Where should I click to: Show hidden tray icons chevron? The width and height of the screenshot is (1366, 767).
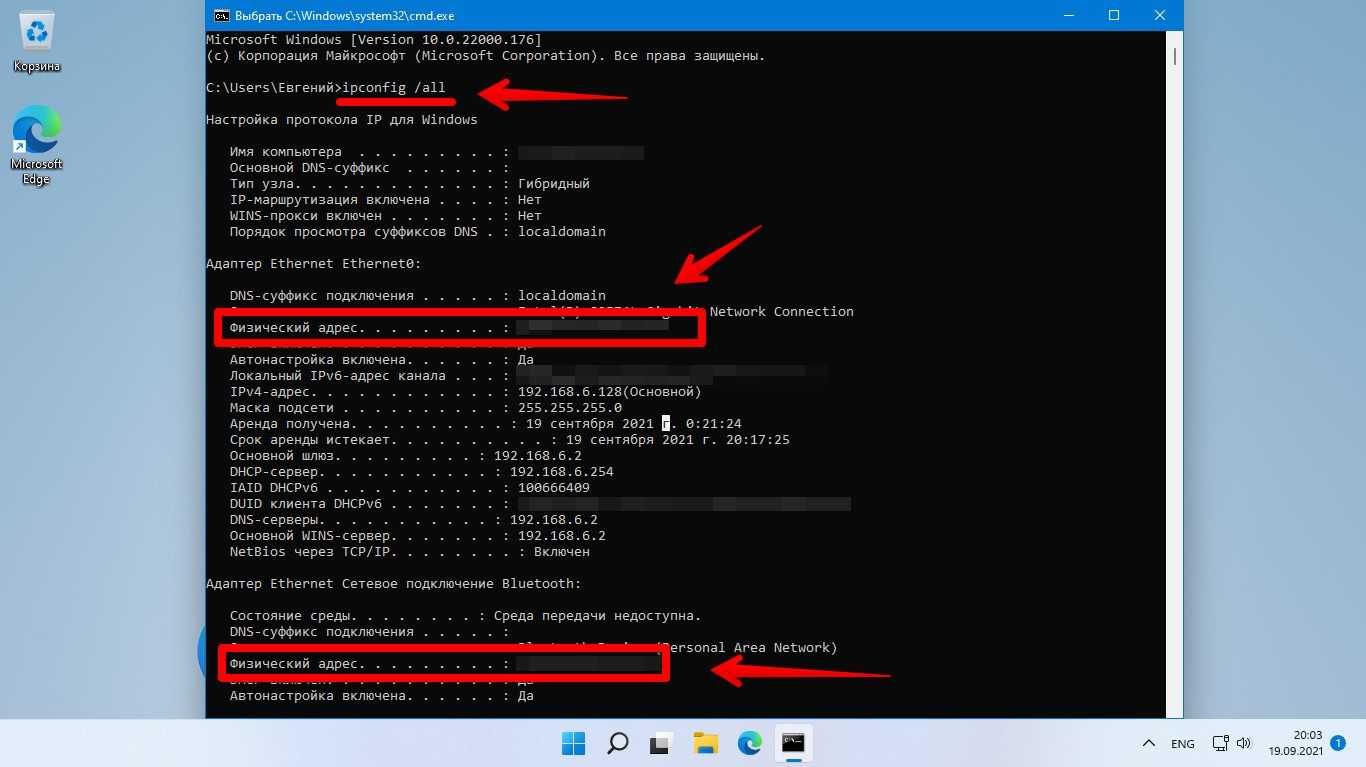coord(1149,744)
